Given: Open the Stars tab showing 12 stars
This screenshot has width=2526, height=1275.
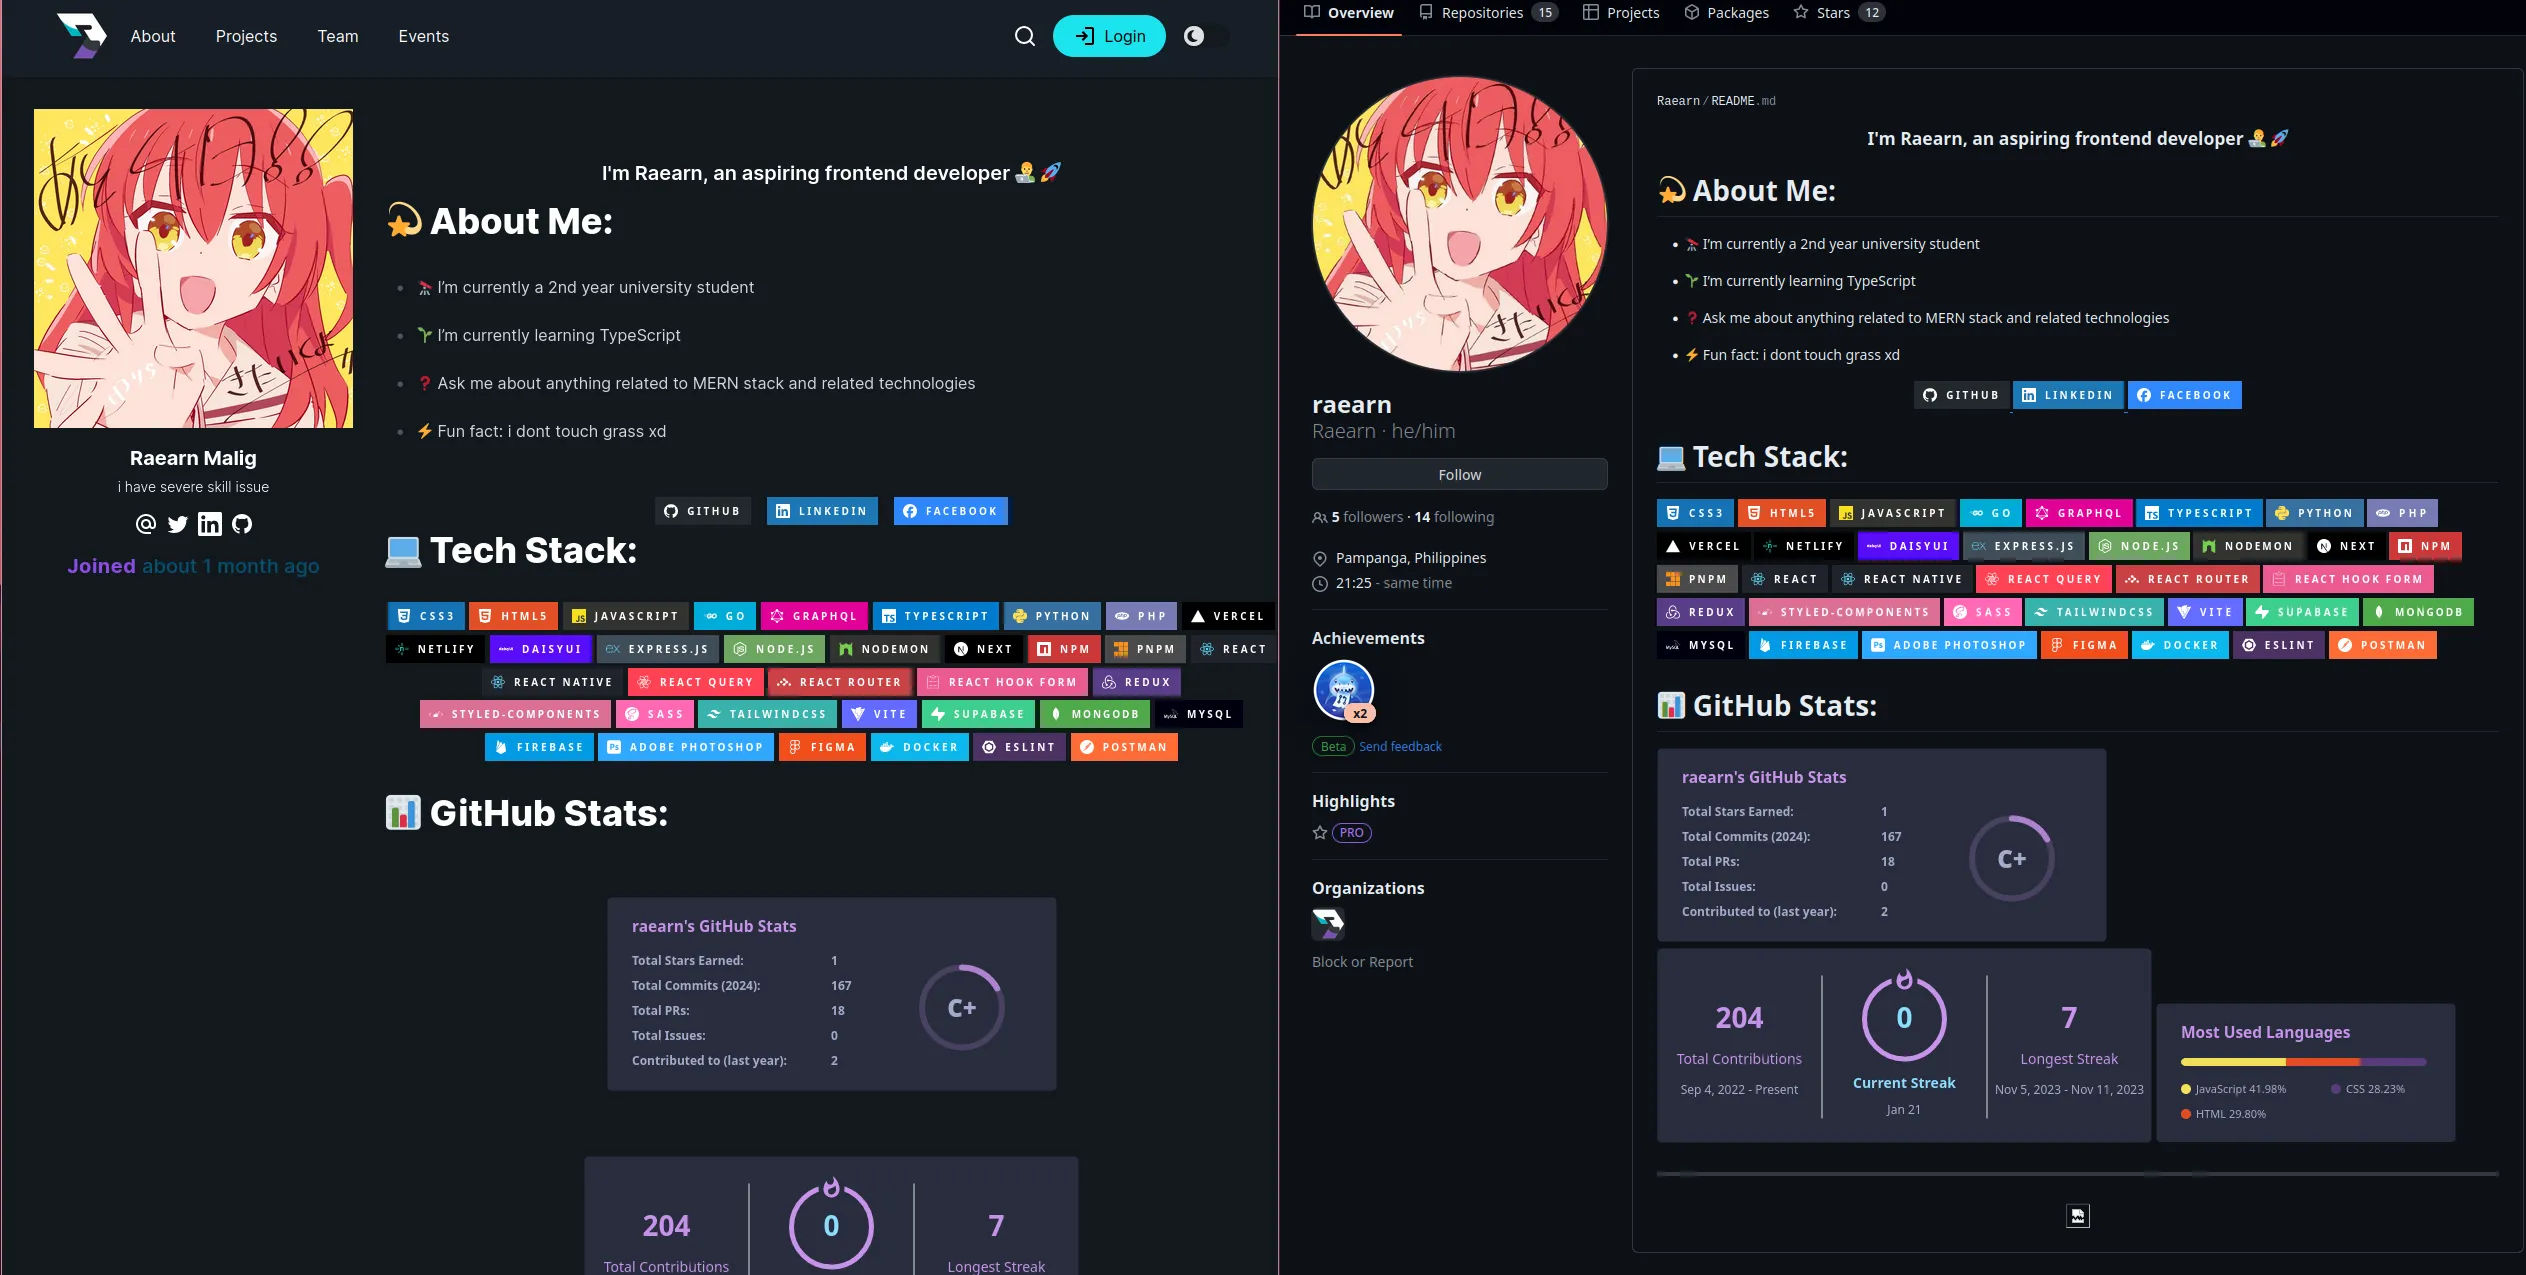Looking at the screenshot, I should [1835, 12].
